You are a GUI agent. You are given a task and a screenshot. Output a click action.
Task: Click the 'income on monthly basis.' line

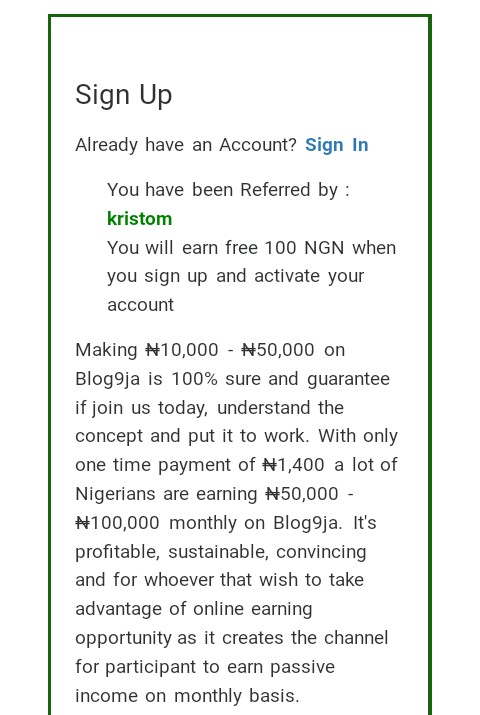187,696
